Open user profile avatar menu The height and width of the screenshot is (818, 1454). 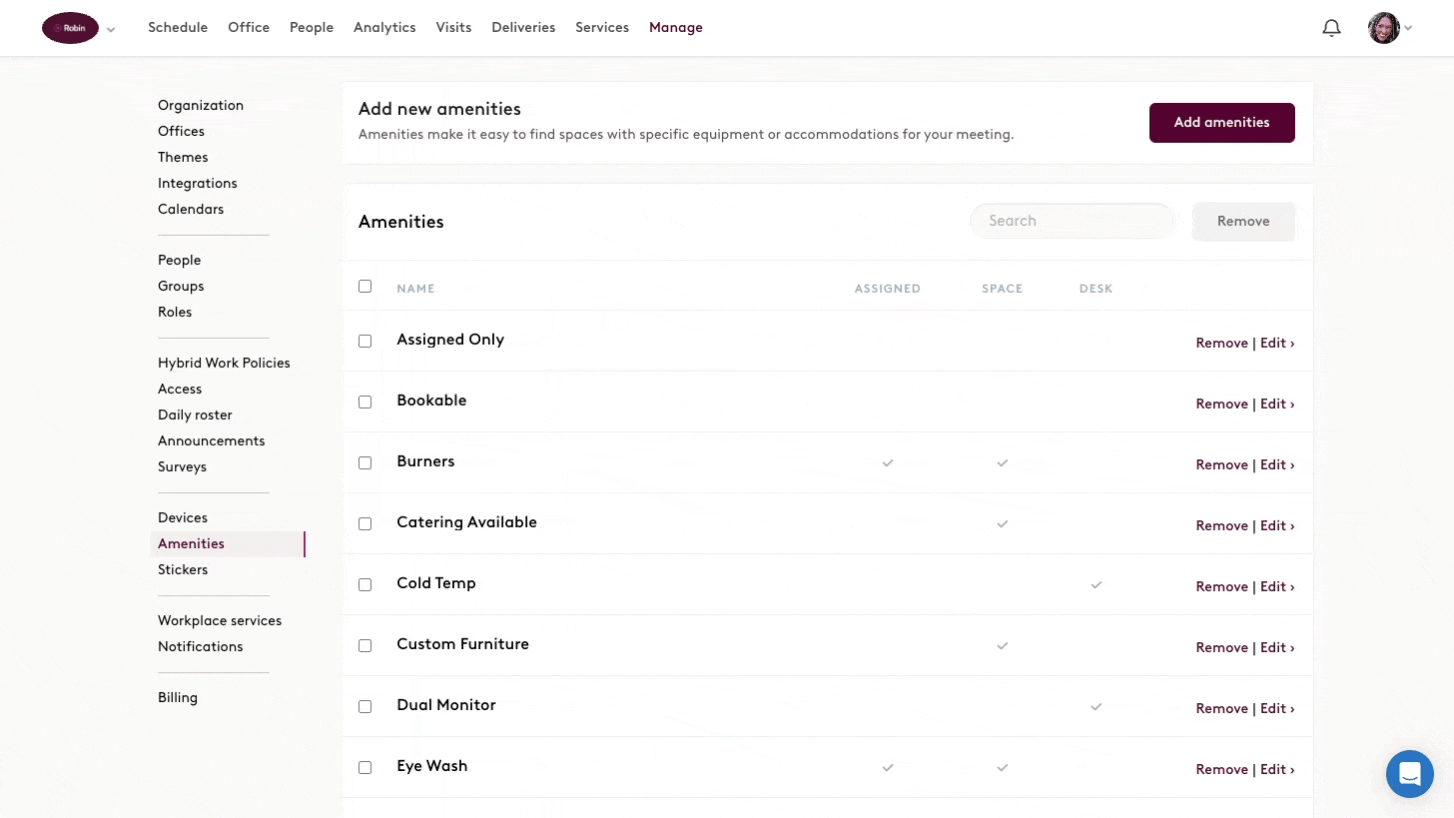click(1384, 28)
